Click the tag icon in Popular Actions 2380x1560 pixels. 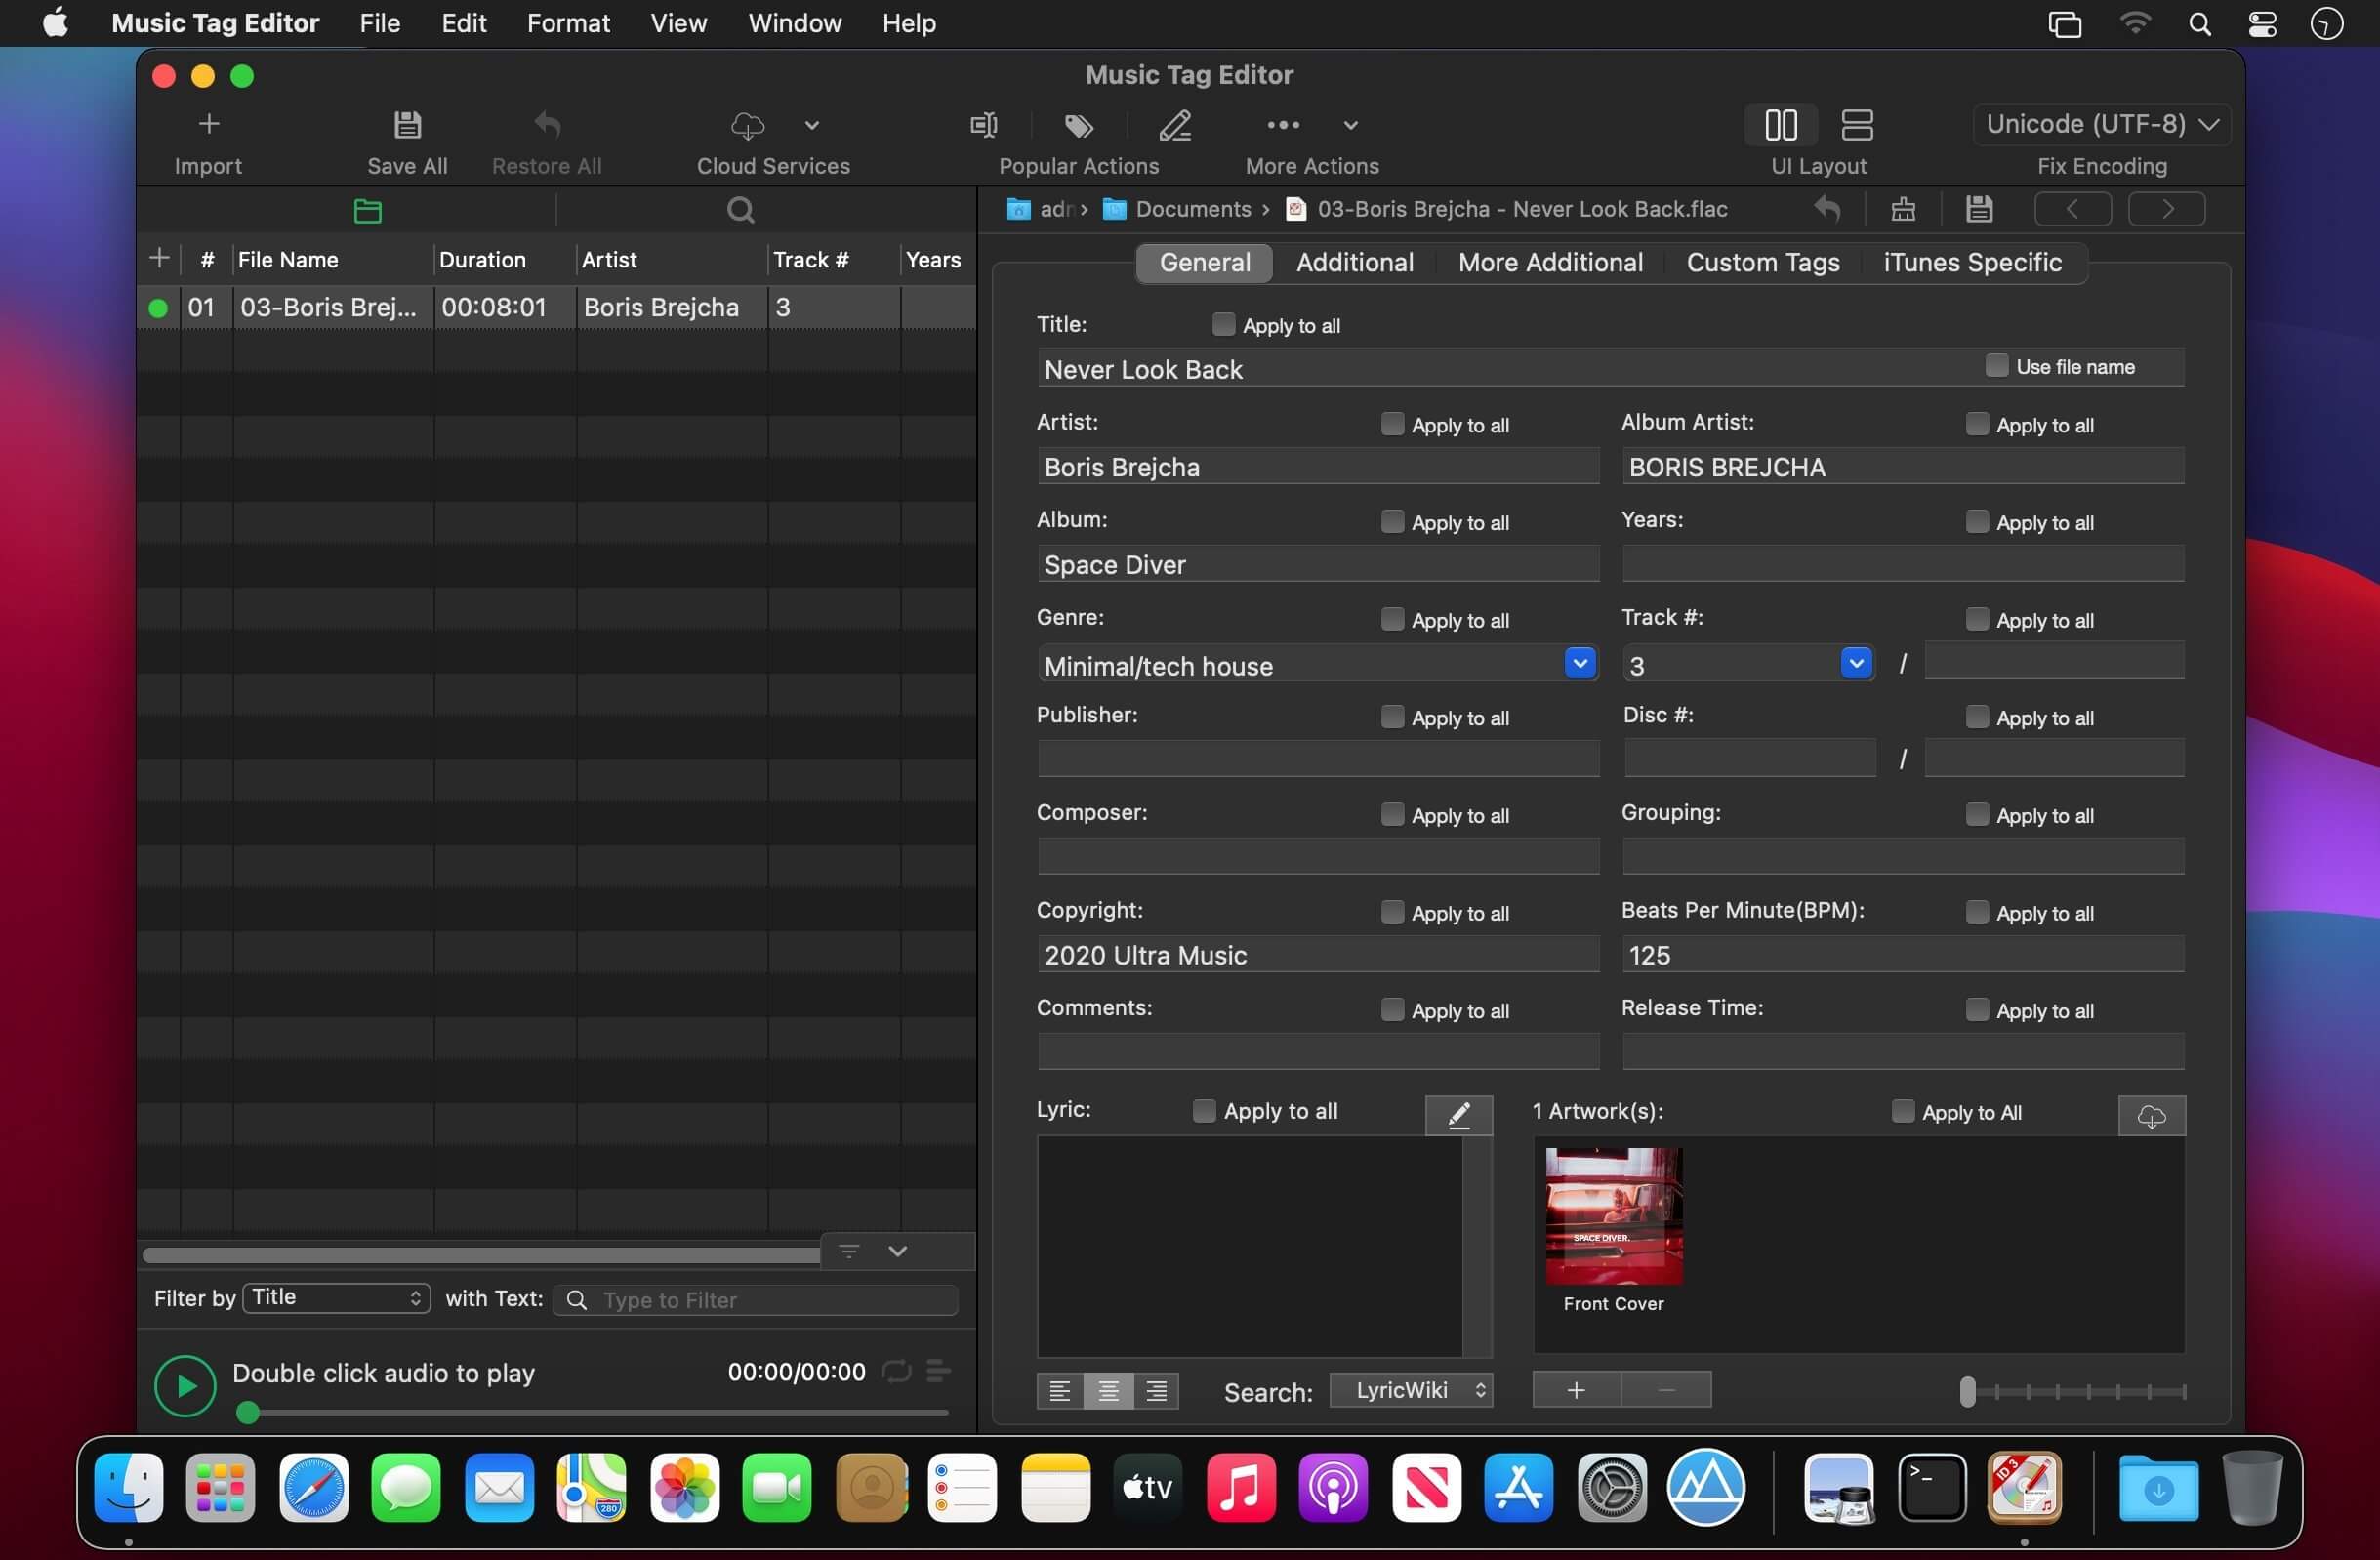(x=1078, y=125)
